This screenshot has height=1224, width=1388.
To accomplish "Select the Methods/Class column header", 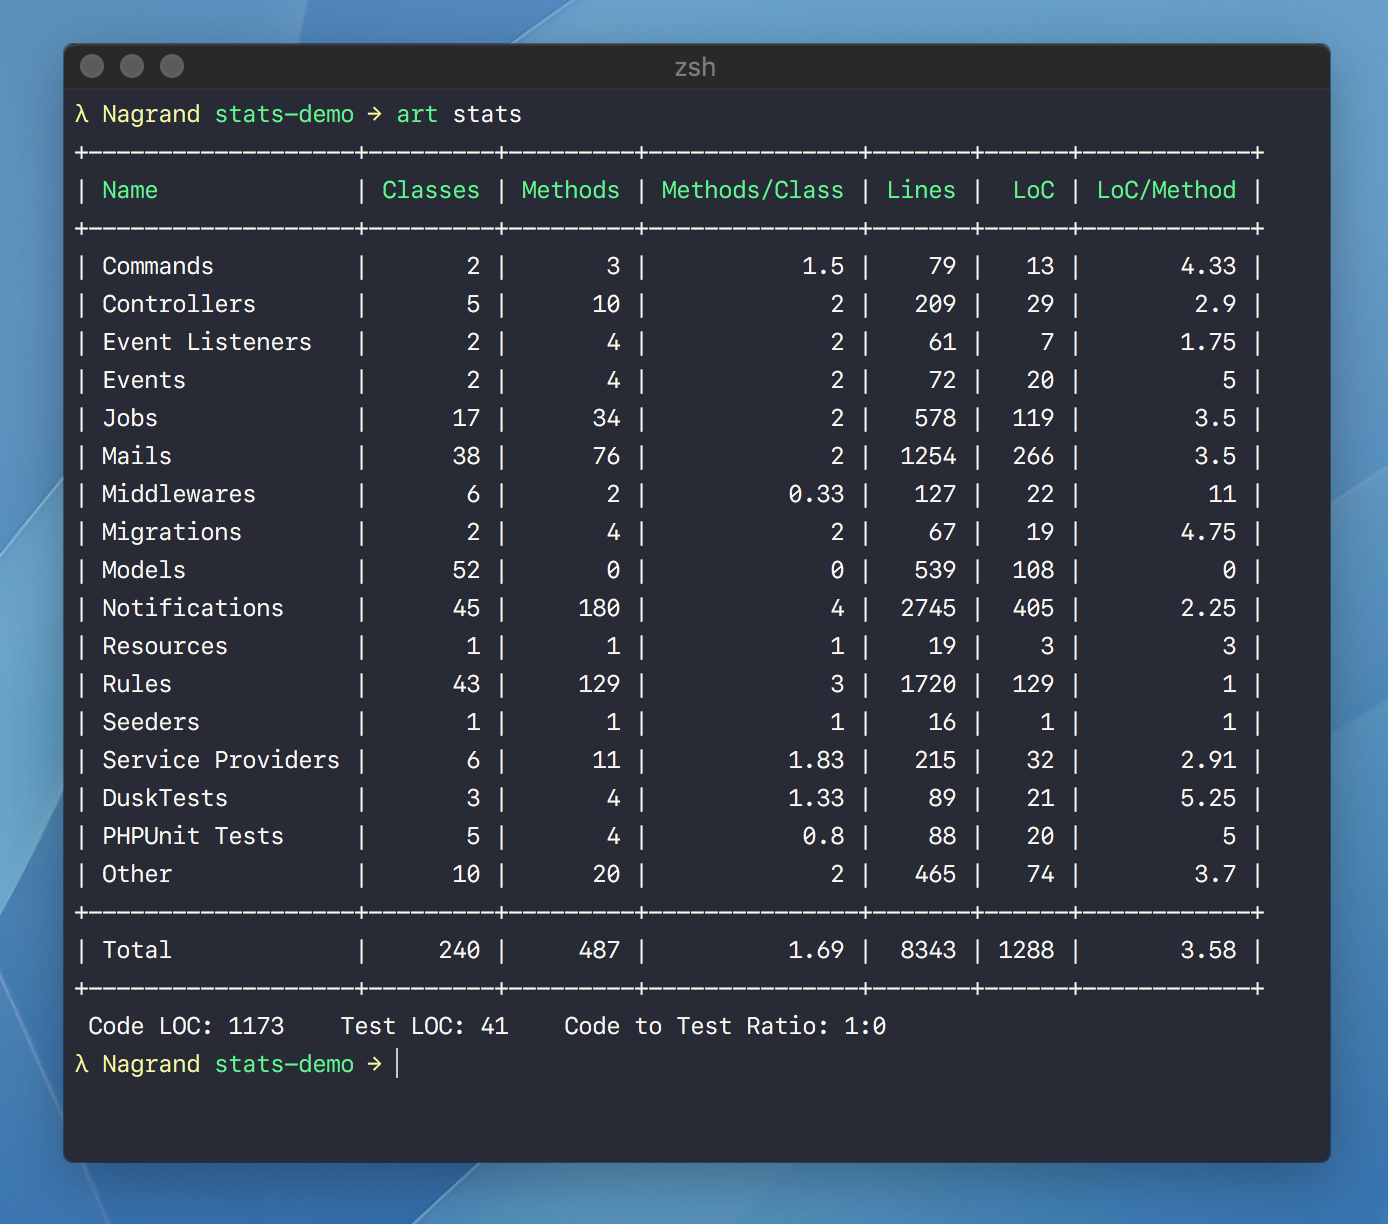I will [x=752, y=190].
